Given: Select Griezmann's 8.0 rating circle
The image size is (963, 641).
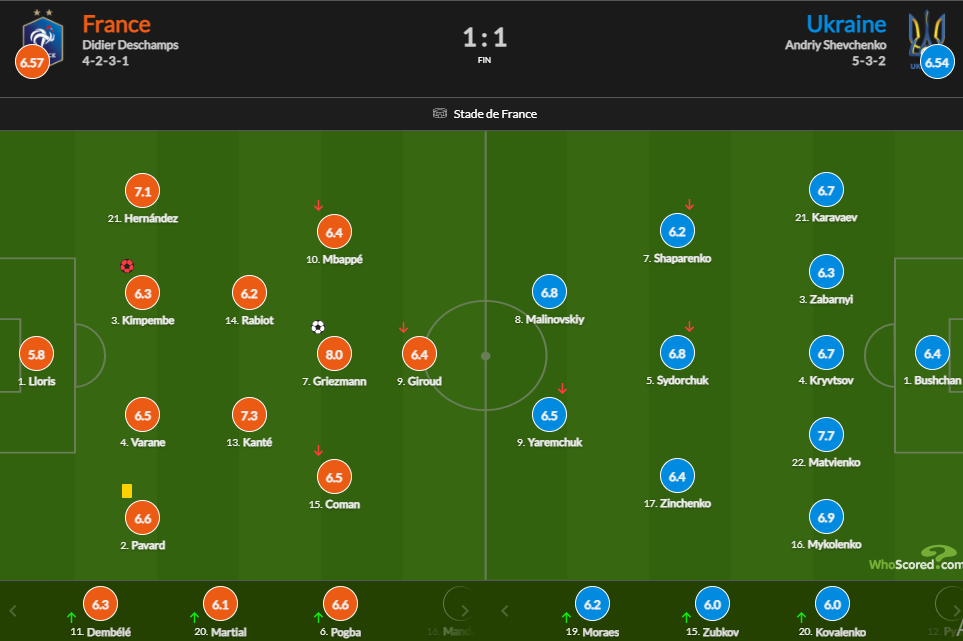Looking at the screenshot, I should pyautogui.click(x=334, y=354).
